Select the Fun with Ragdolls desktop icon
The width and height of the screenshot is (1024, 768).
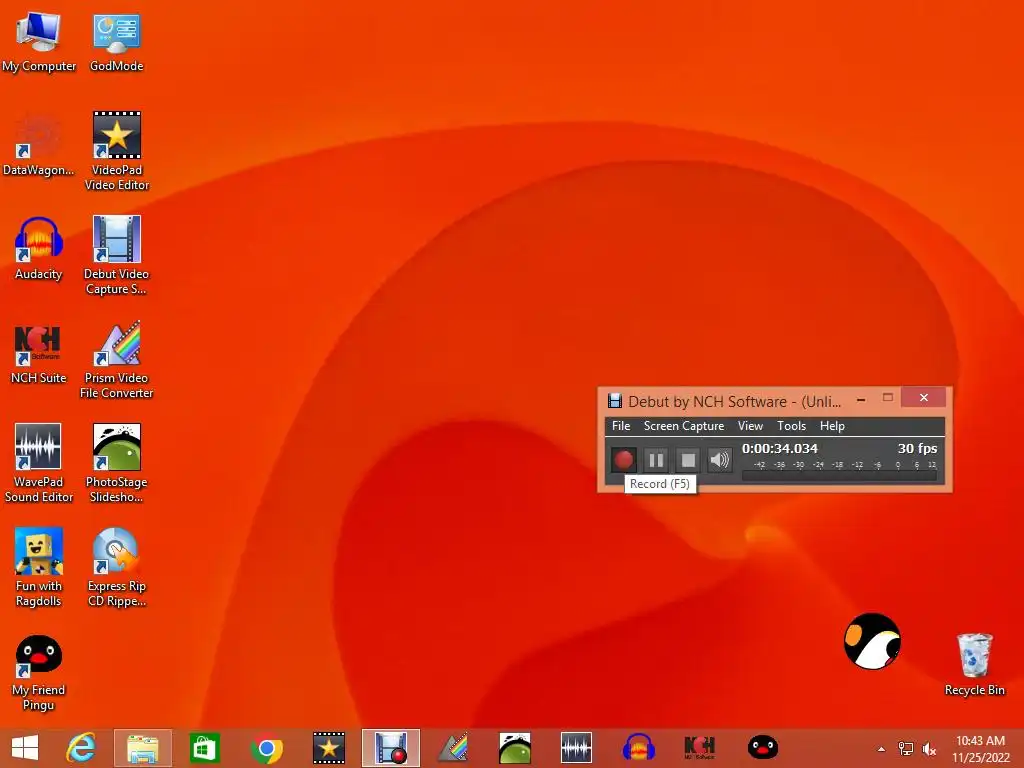point(39,567)
